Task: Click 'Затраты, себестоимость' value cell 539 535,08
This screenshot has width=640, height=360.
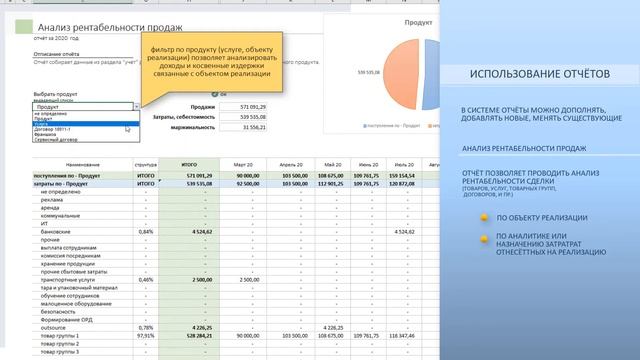Action: 243,117
